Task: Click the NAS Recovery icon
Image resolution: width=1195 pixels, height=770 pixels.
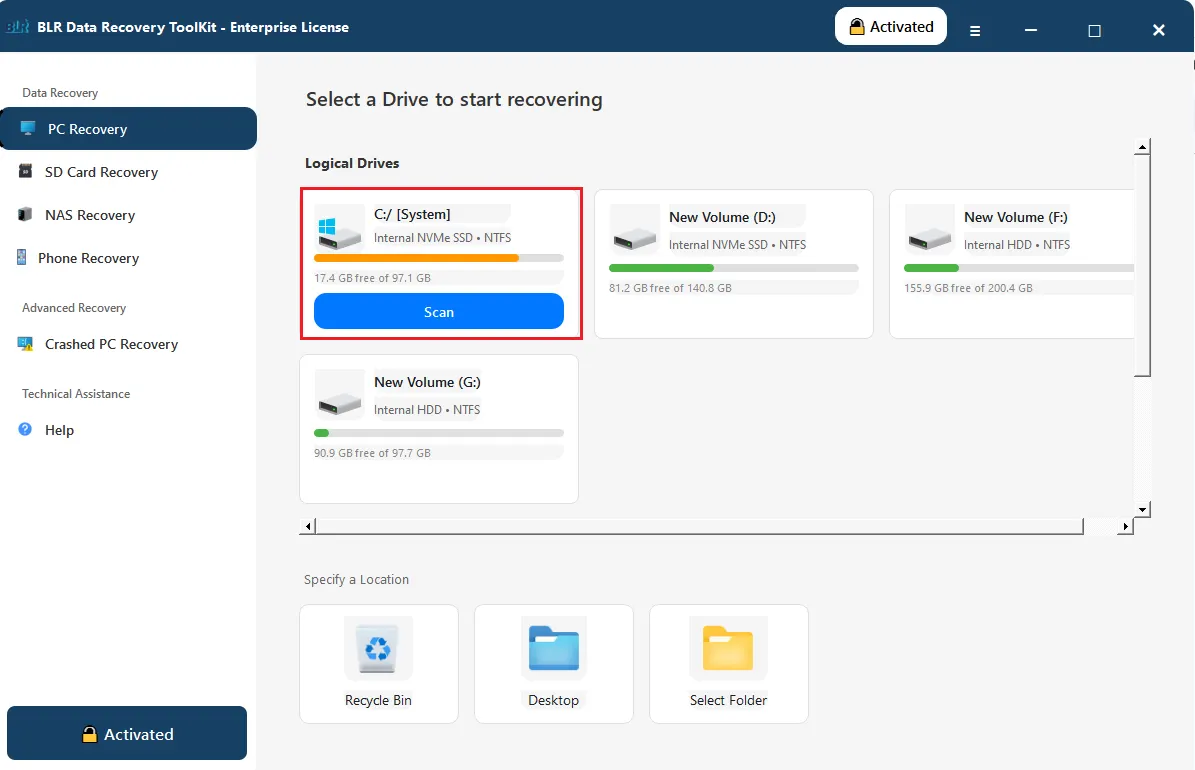Action: pos(25,215)
